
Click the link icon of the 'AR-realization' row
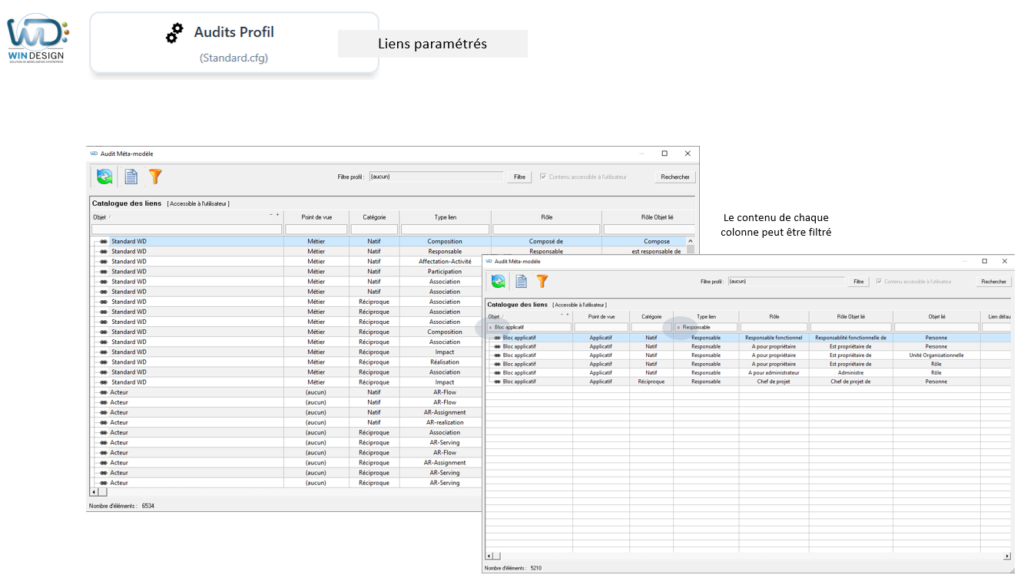pos(103,423)
